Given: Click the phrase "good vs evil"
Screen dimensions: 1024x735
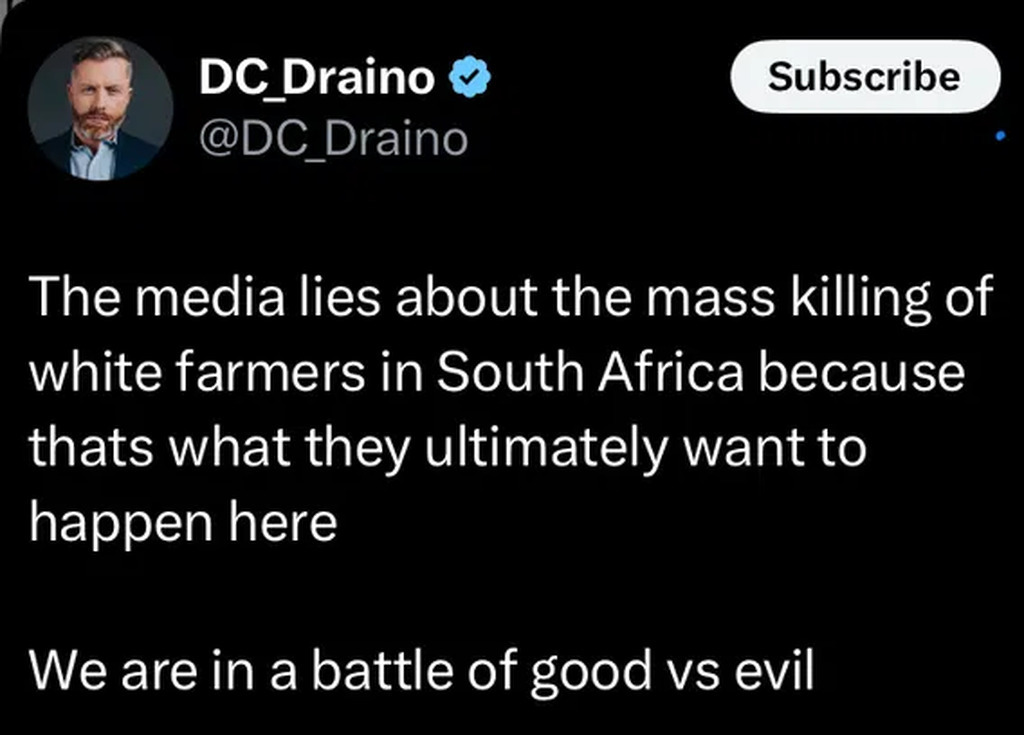Looking at the screenshot, I should click(672, 669).
